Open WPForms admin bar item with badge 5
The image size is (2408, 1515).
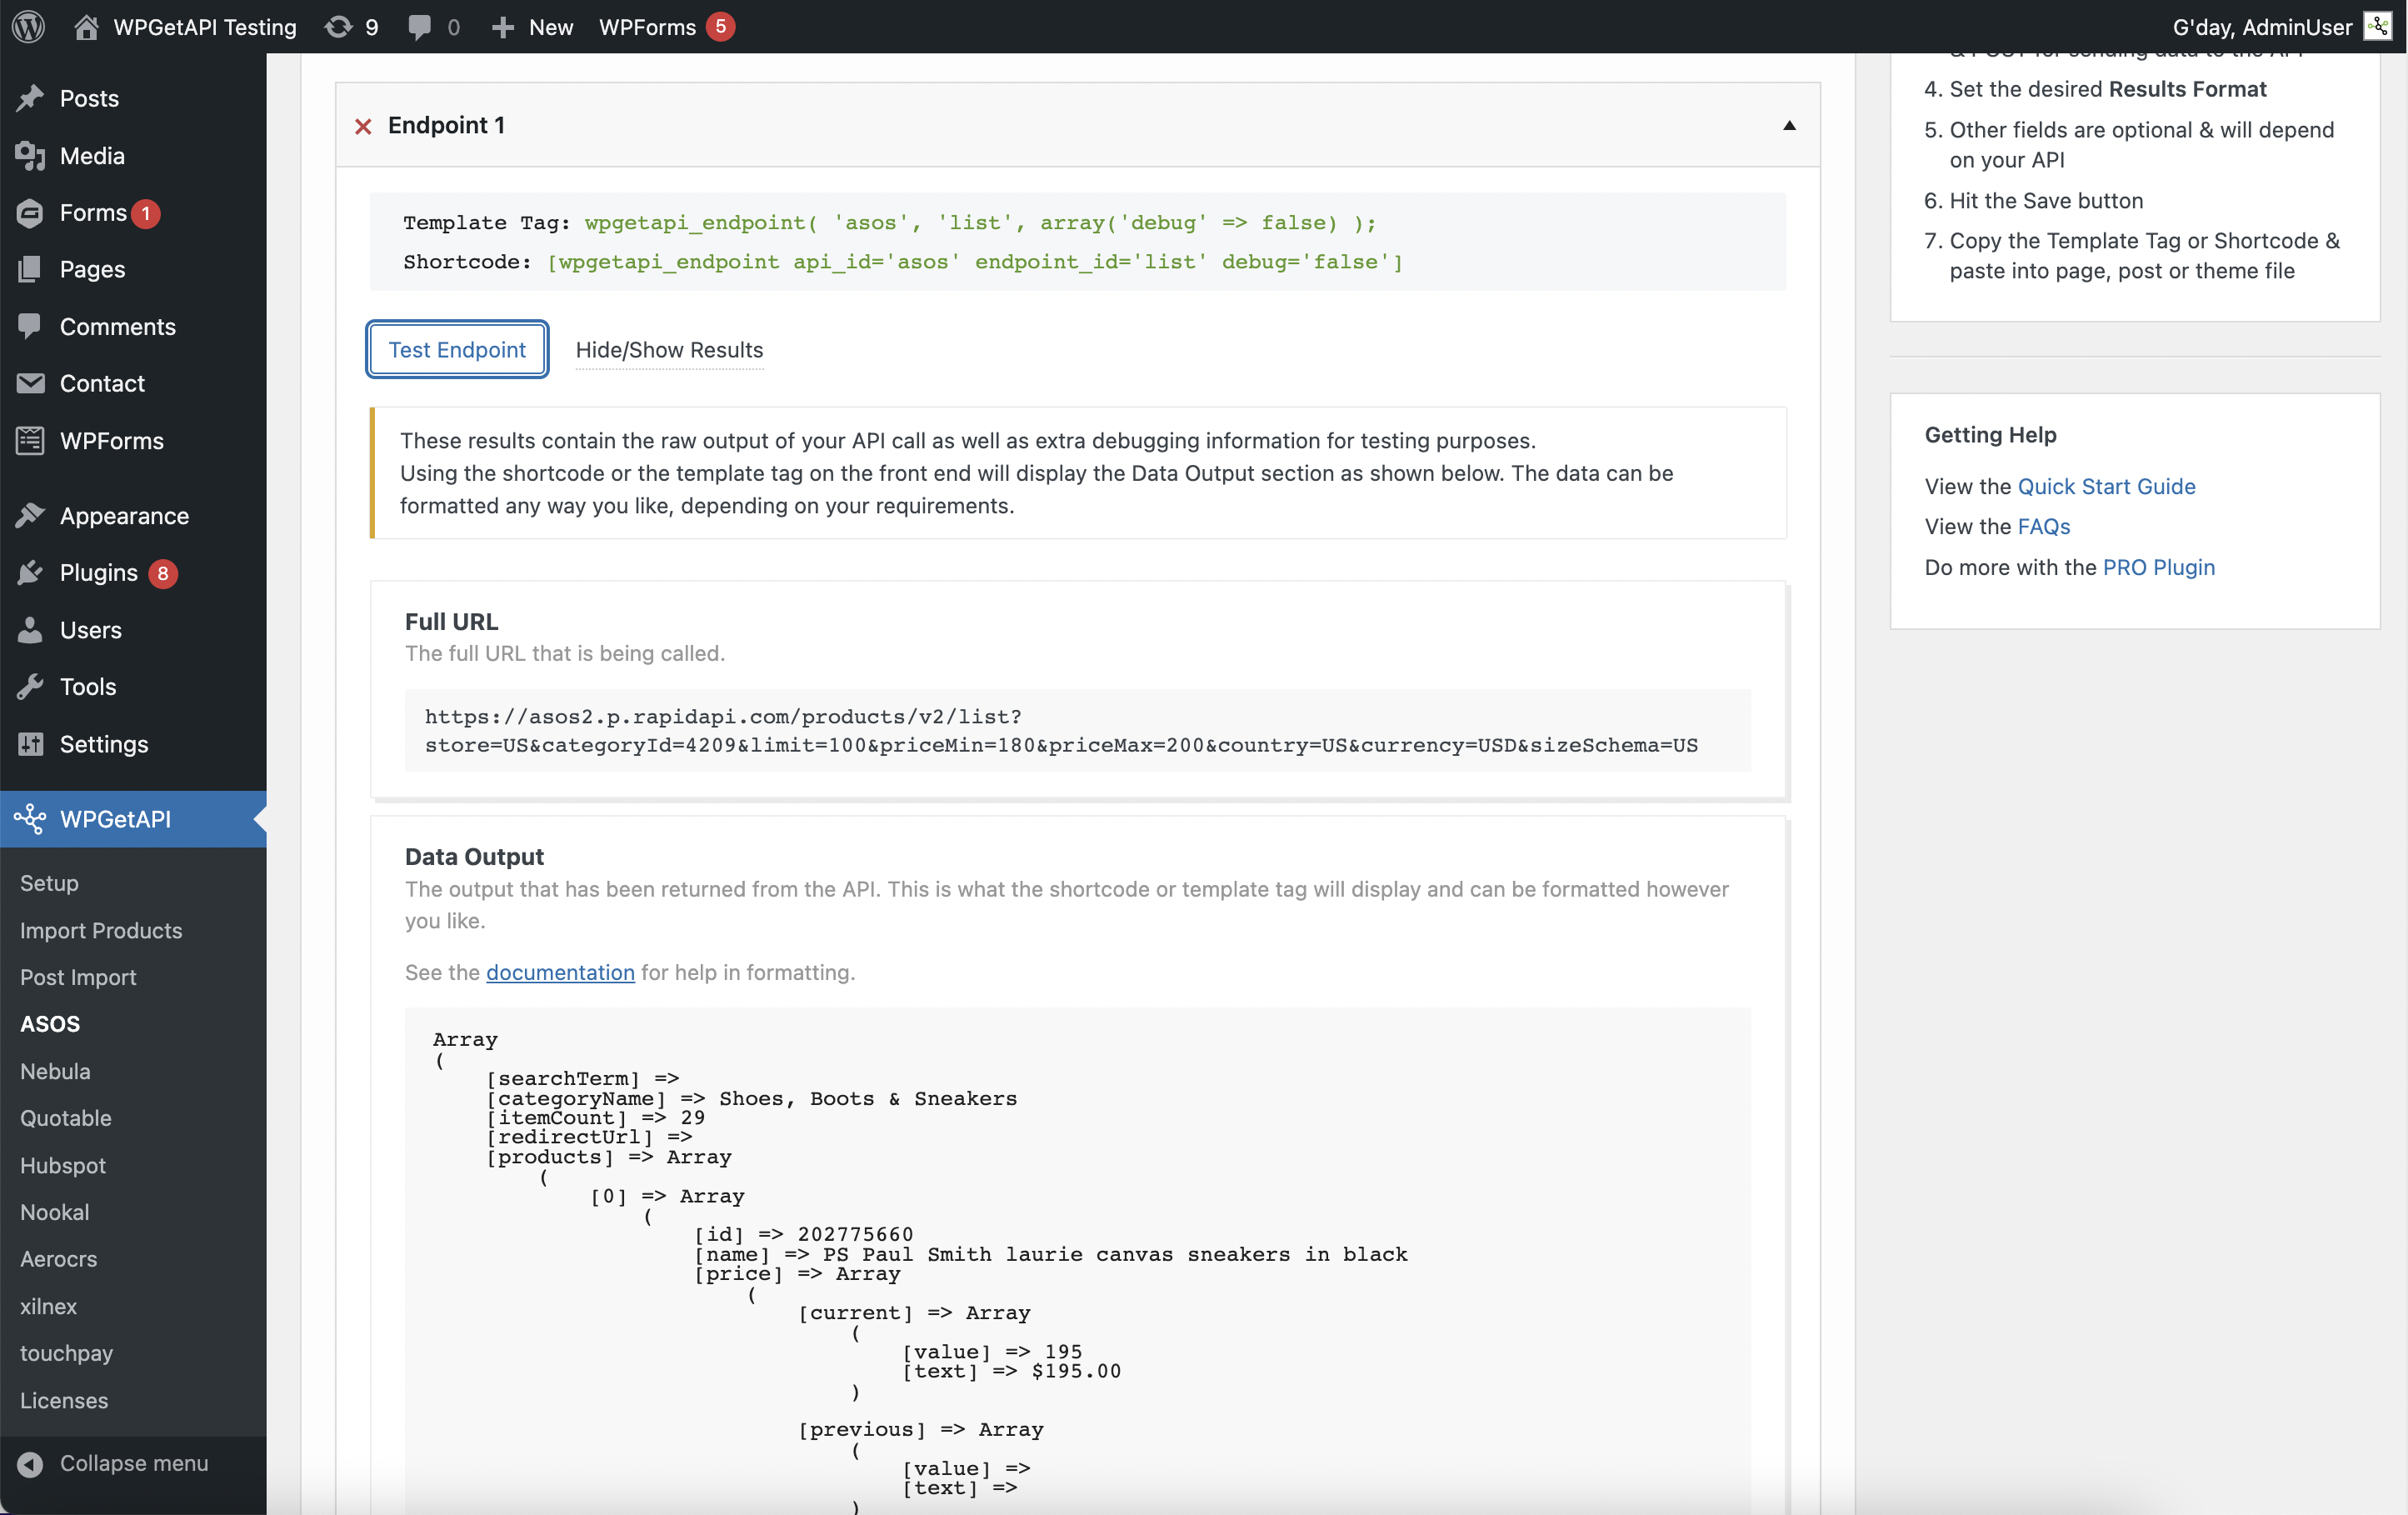click(666, 27)
